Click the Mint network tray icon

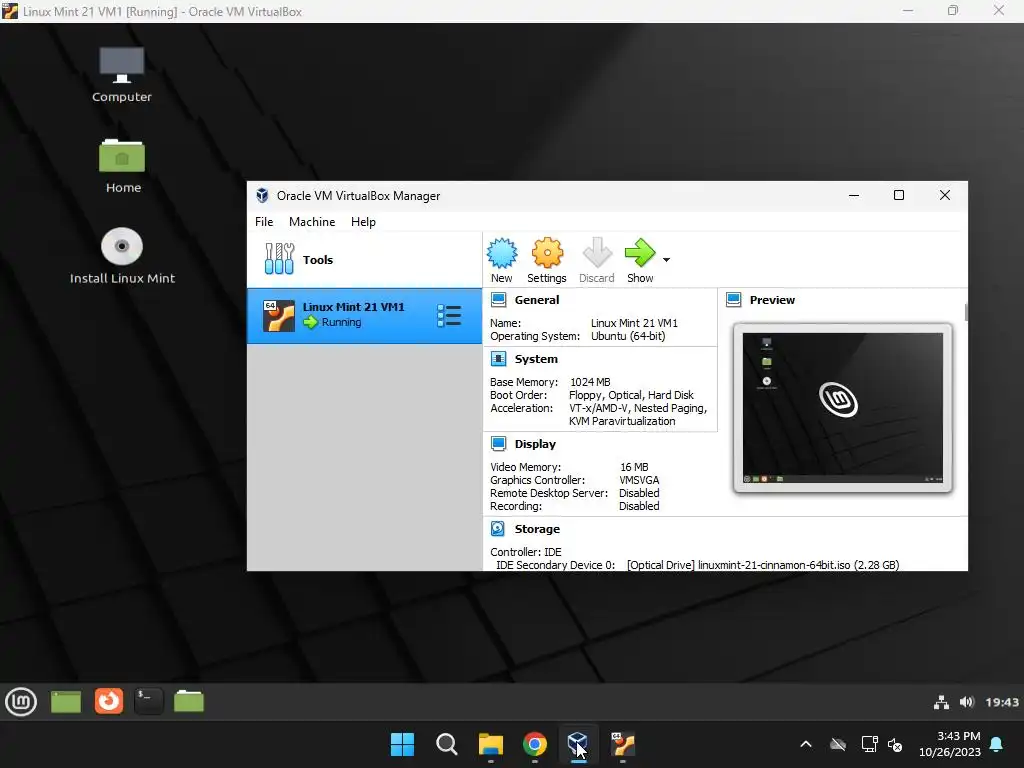pos(941,702)
